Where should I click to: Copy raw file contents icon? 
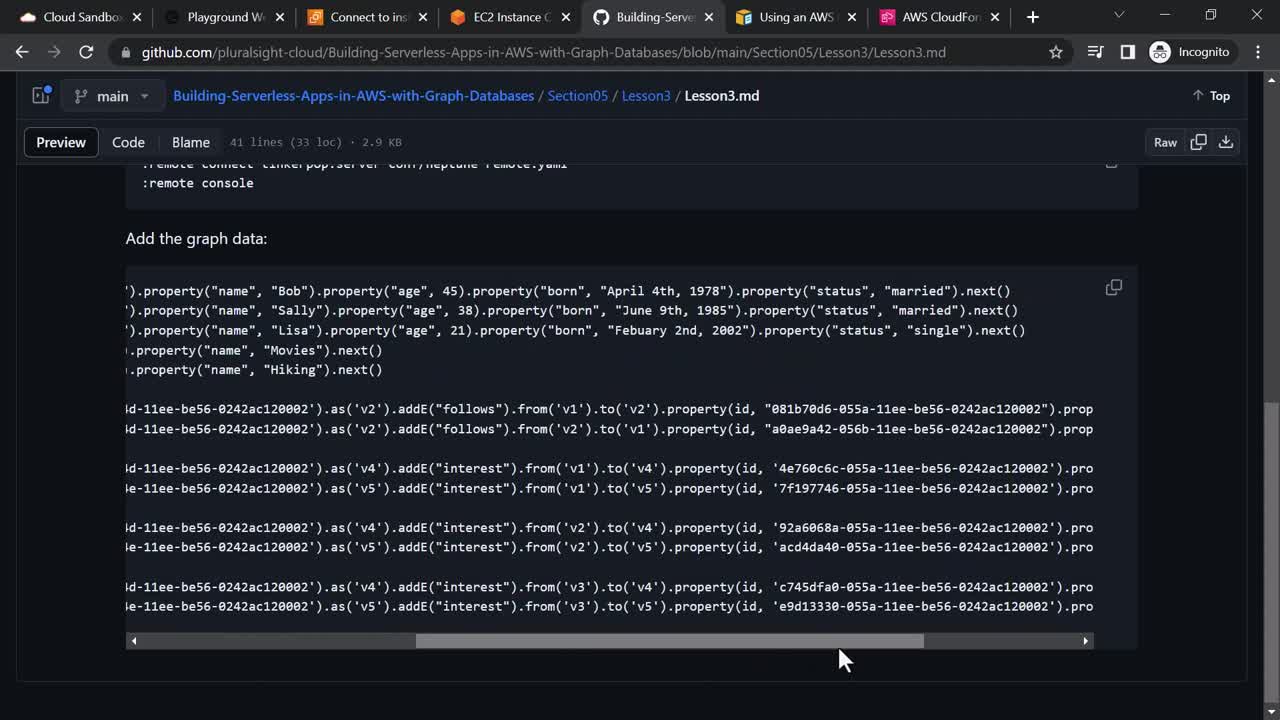pos(1198,142)
